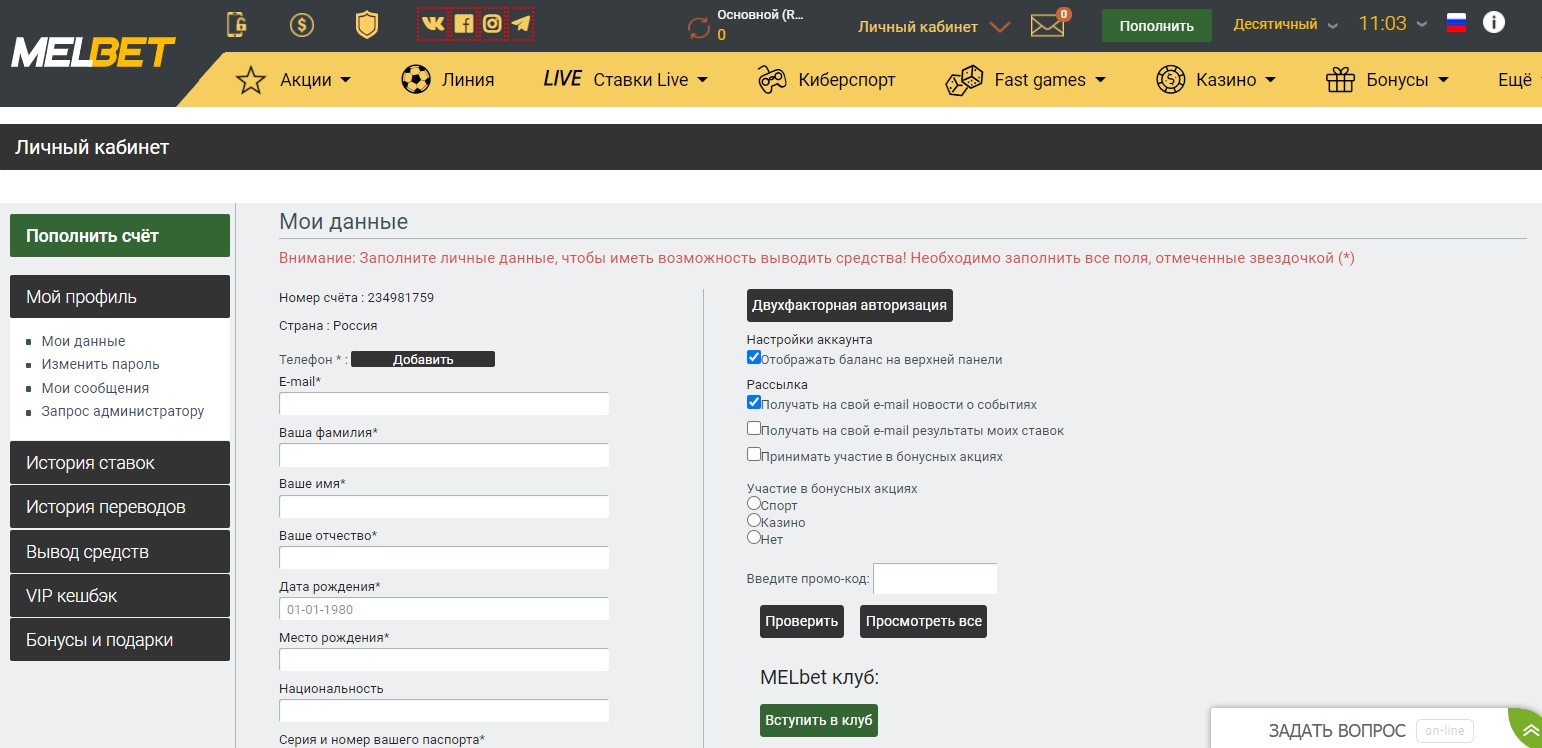Click the Russian flag language icon
1542x748 pixels.
[1456, 24]
